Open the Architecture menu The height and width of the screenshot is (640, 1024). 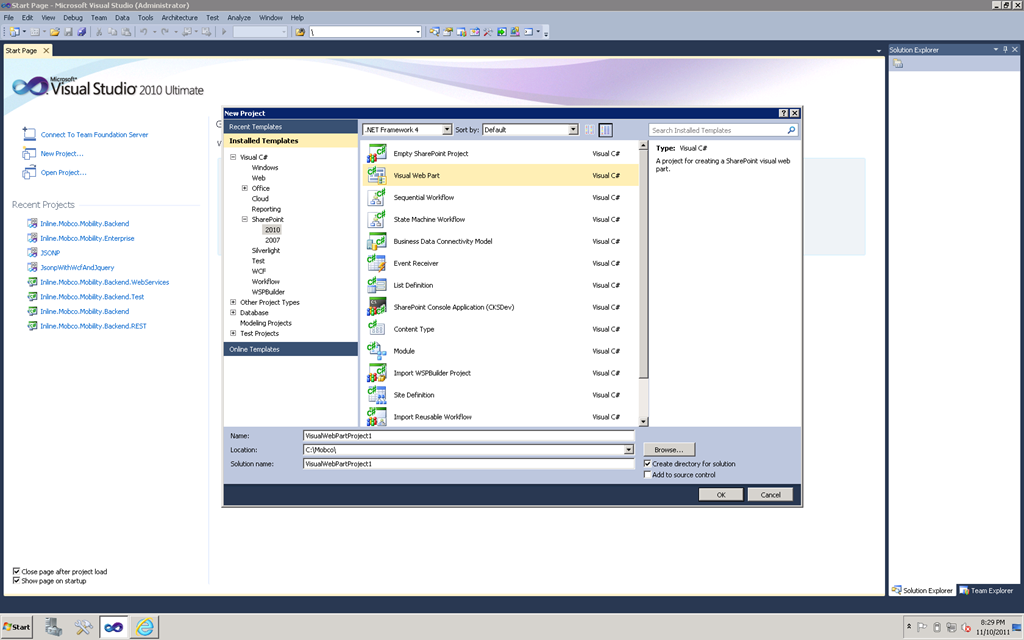180,18
